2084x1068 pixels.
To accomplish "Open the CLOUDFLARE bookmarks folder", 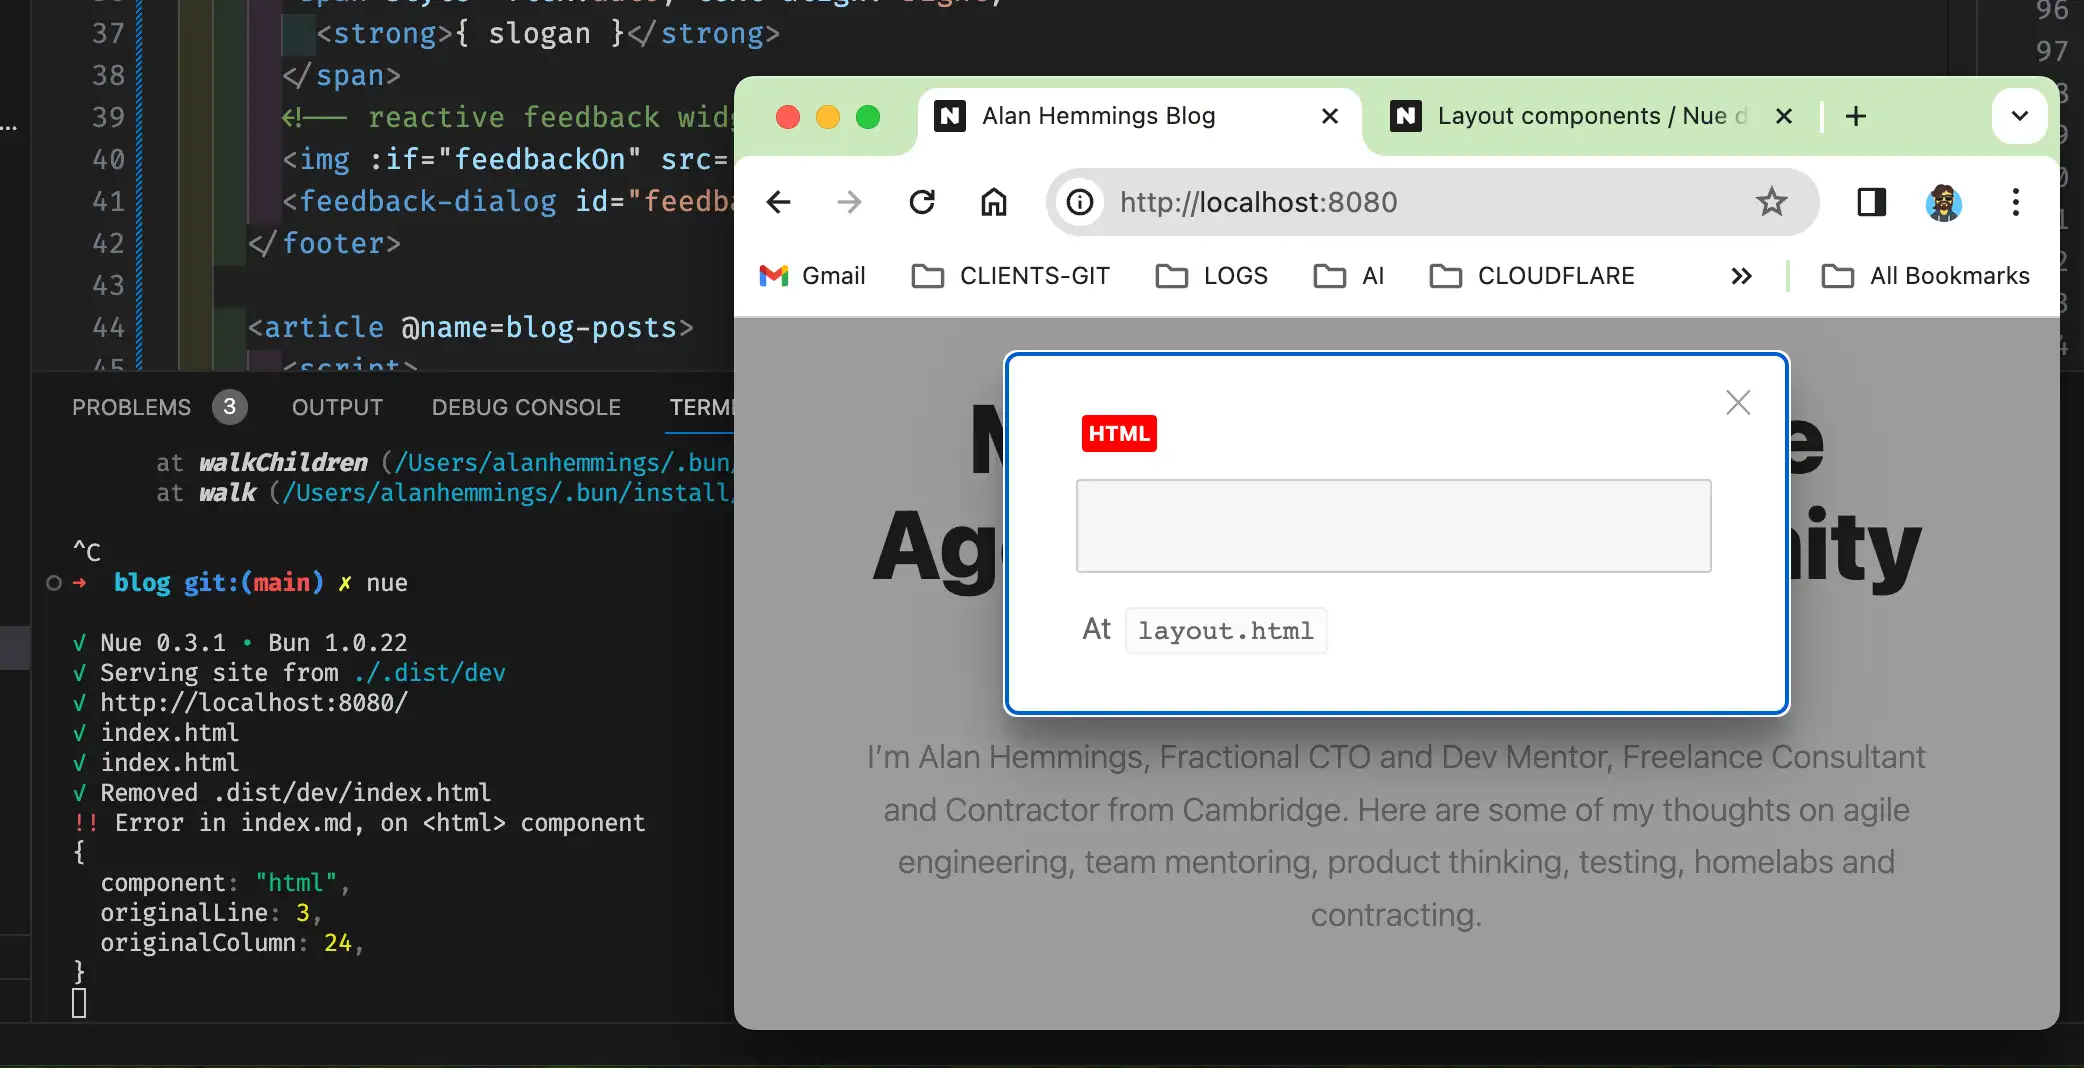I will pos(1532,276).
